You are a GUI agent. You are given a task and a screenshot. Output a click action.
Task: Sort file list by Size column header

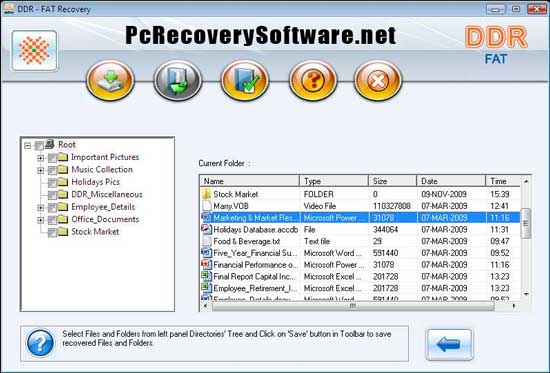point(393,181)
